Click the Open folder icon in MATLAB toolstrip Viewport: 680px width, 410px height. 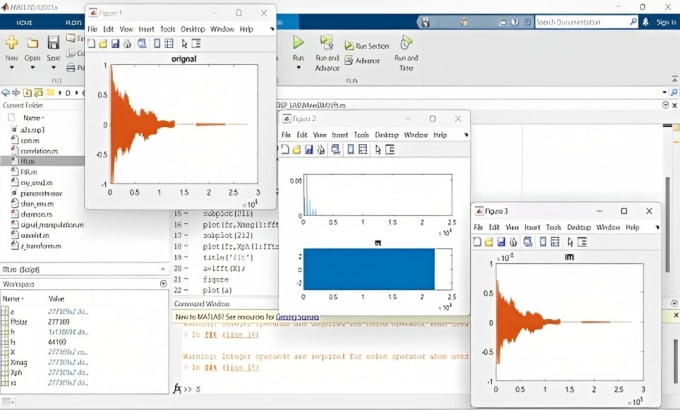[x=32, y=43]
